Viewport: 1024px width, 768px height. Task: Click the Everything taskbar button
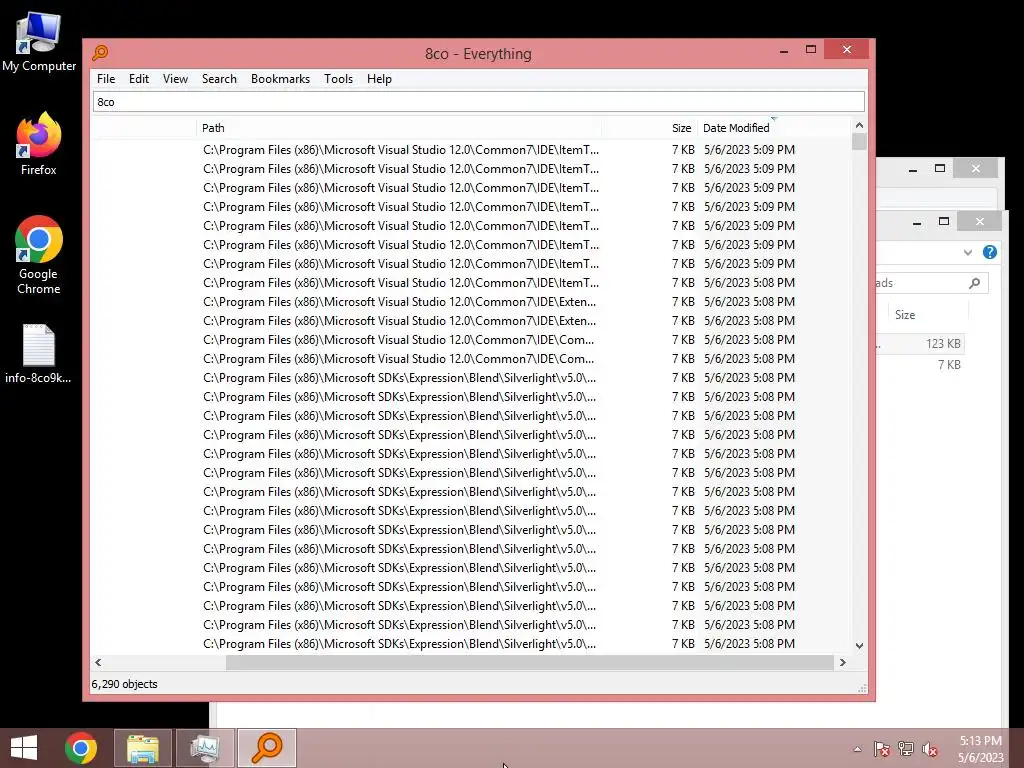[266, 748]
